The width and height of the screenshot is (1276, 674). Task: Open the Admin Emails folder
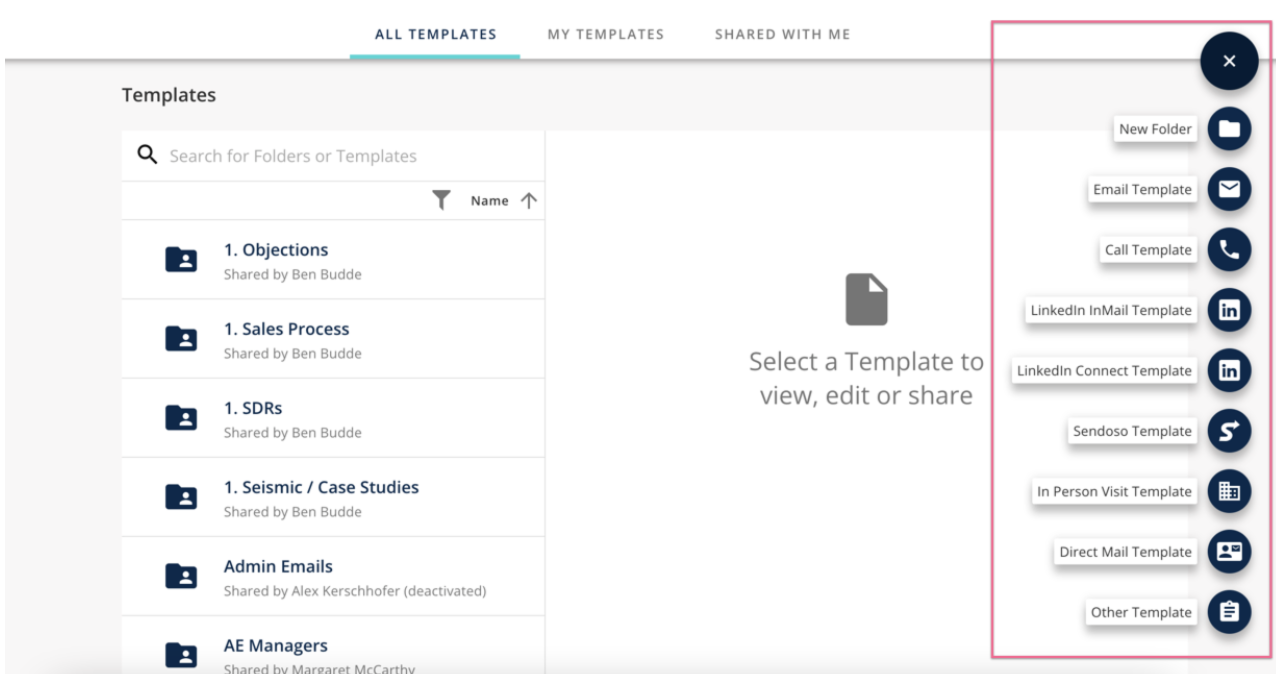pos(278,567)
